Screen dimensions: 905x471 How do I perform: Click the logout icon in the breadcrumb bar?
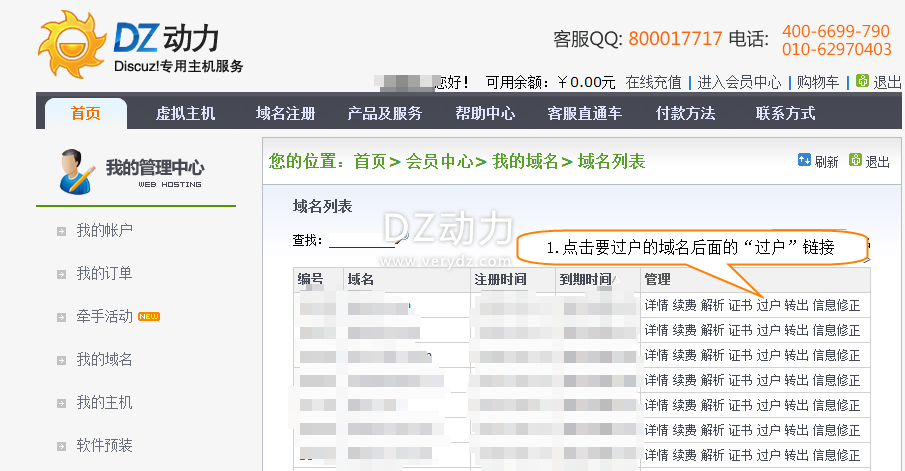tap(855, 161)
